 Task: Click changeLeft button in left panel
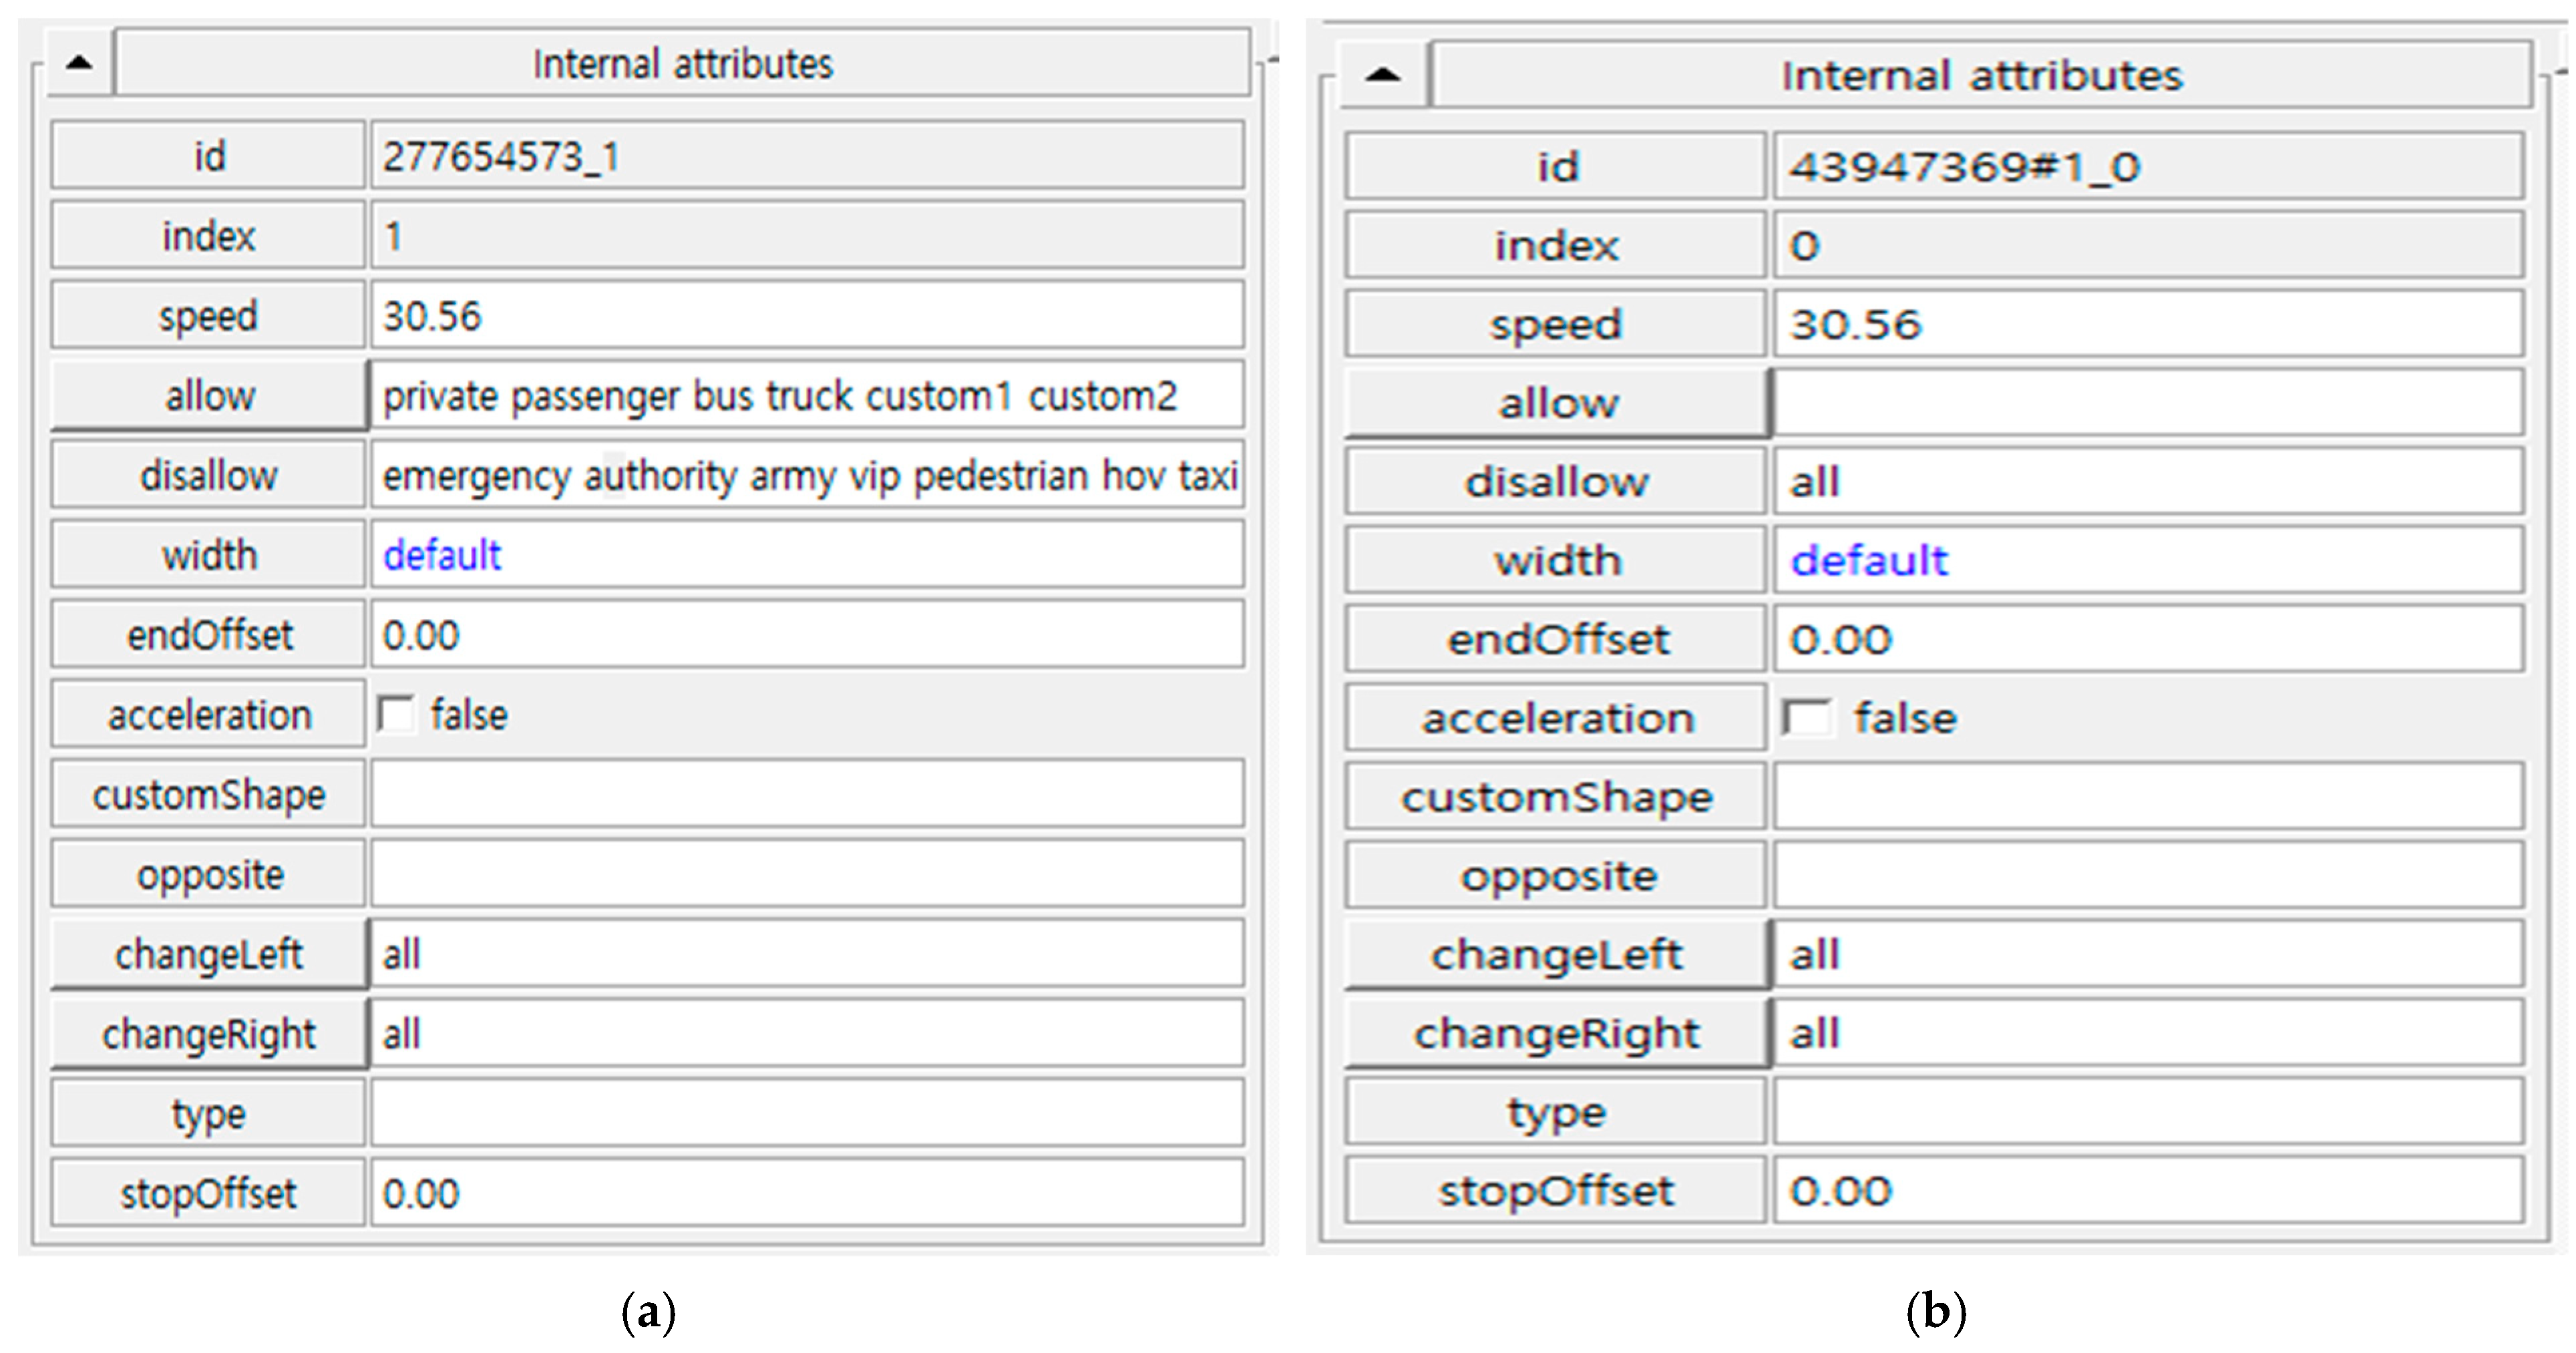pos(209,954)
